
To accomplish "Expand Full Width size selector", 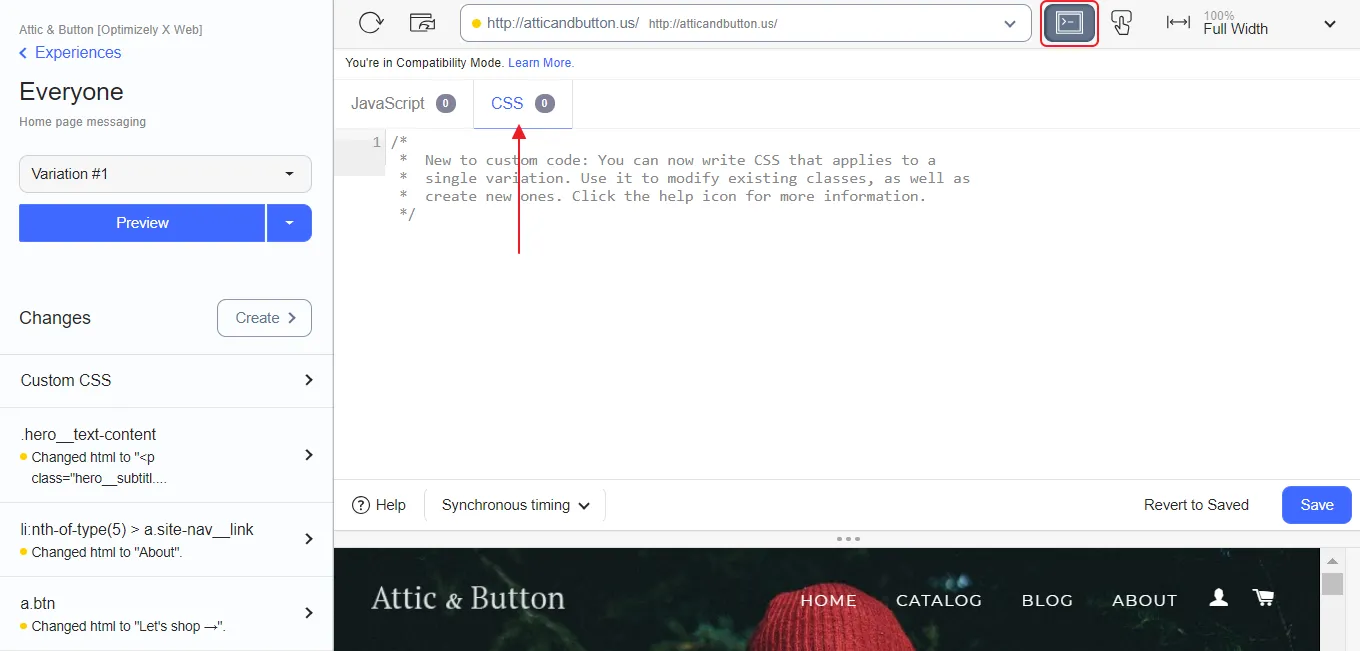I will coord(1329,24).
